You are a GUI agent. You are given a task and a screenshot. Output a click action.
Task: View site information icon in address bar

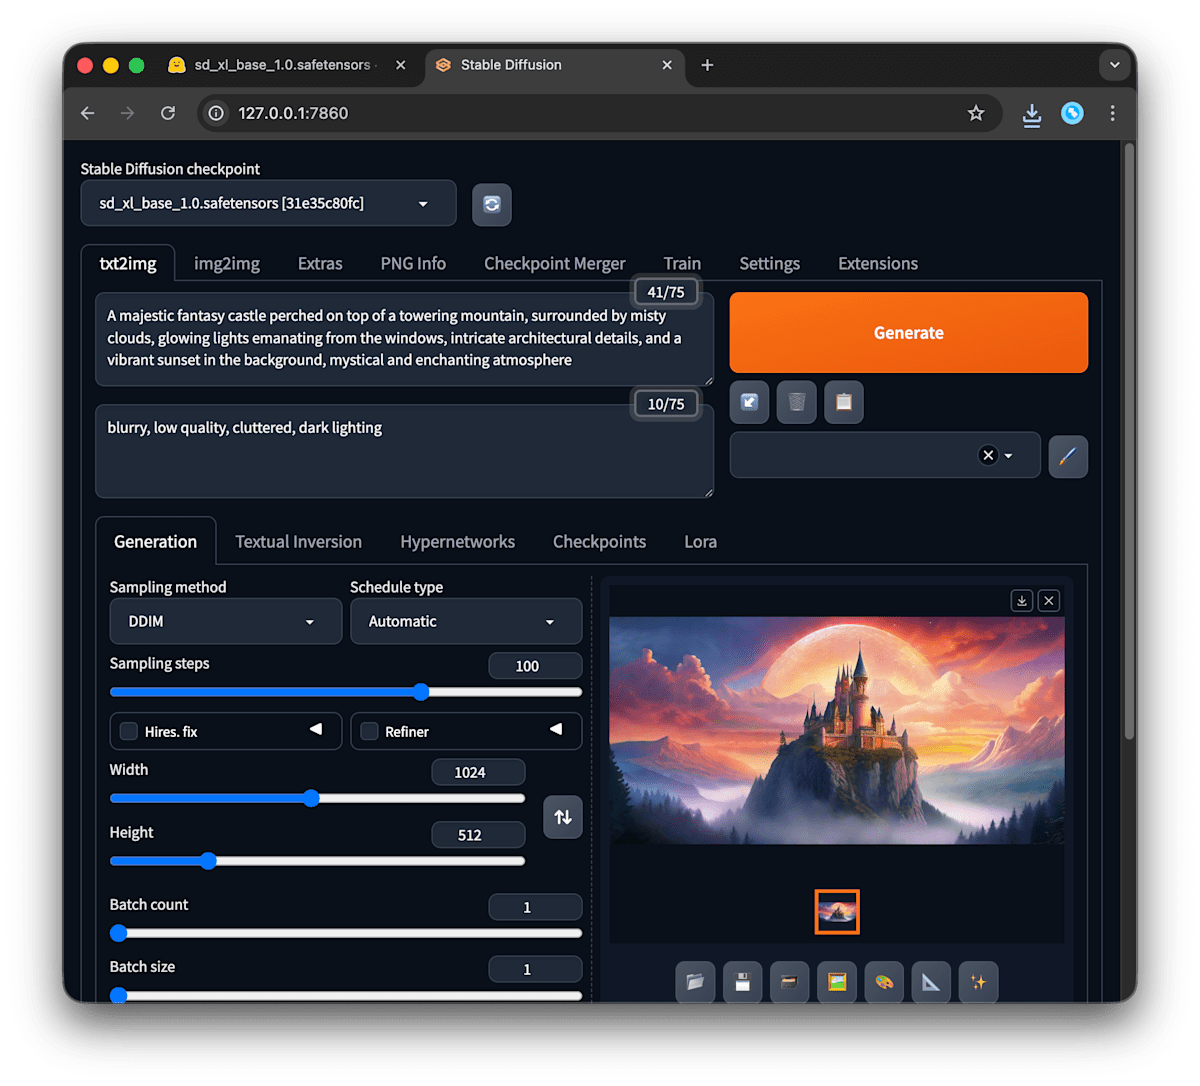click(x=216, y=113)
